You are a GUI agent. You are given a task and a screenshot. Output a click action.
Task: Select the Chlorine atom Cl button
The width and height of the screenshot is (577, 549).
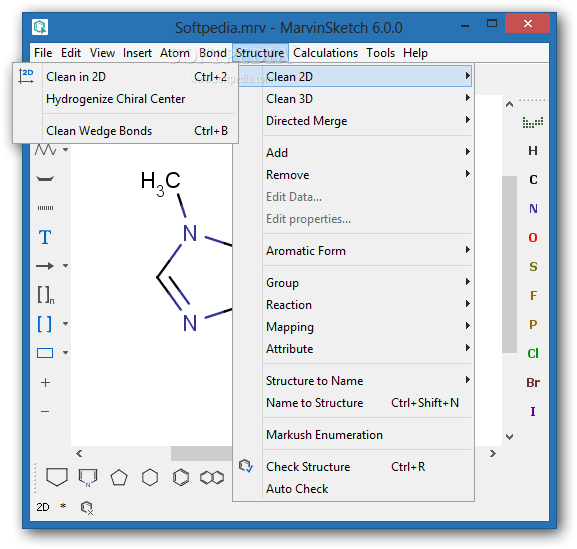[x=533, y=353]
